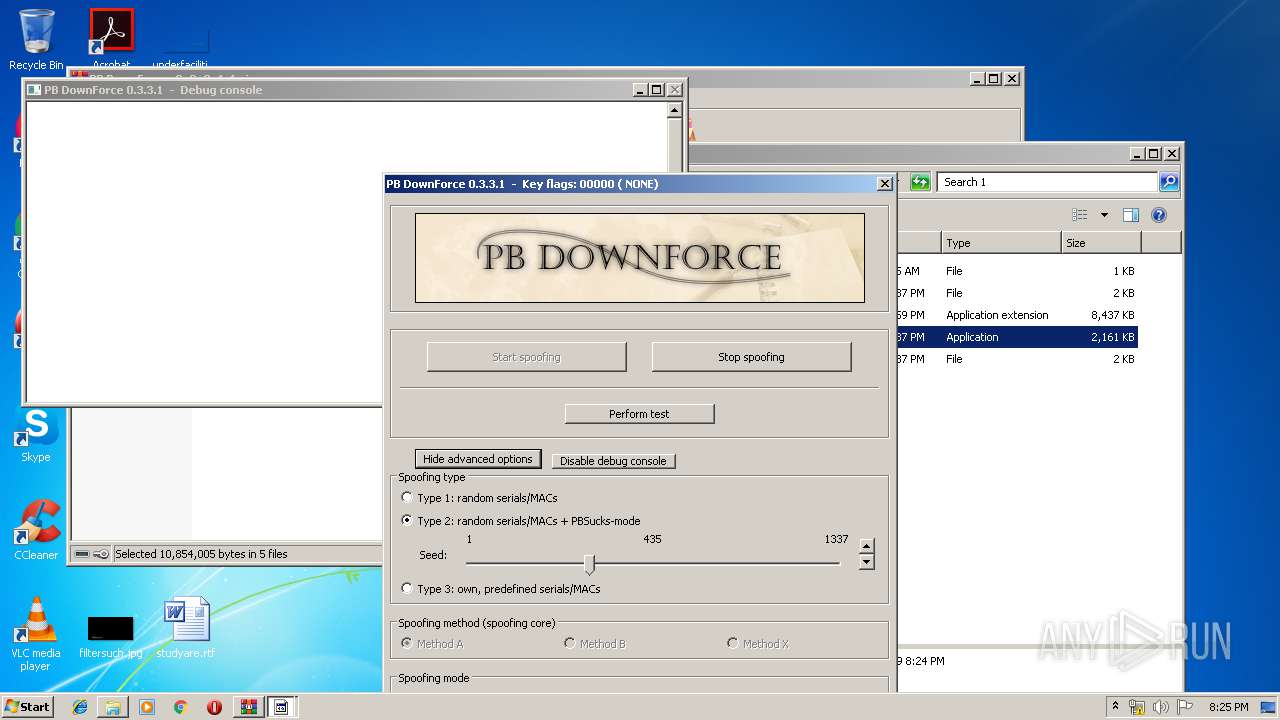Switch to the WinRAR taskbar item
Screen dimensions: 1280x720
click(248, 707)
